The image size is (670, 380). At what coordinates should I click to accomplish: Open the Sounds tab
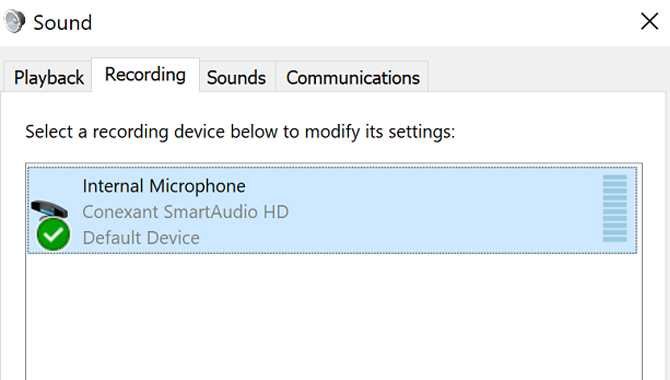coord(236,77)
